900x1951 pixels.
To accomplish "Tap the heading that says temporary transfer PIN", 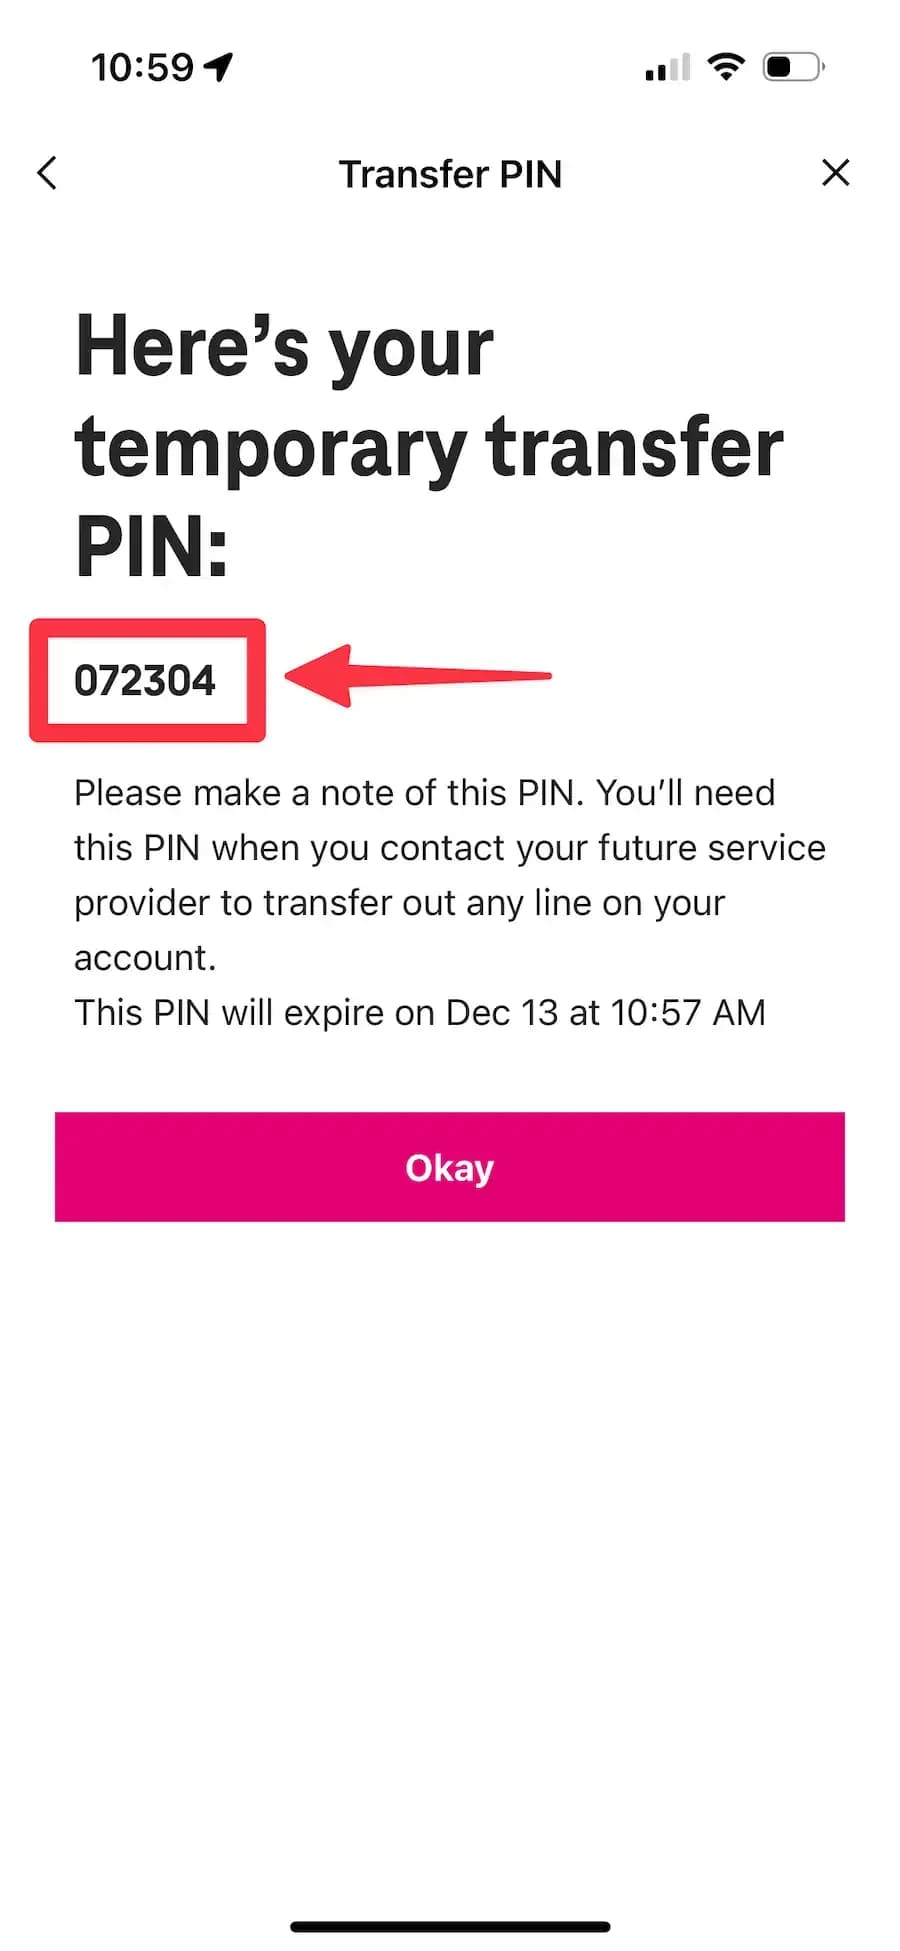I will tap(428, 447).
